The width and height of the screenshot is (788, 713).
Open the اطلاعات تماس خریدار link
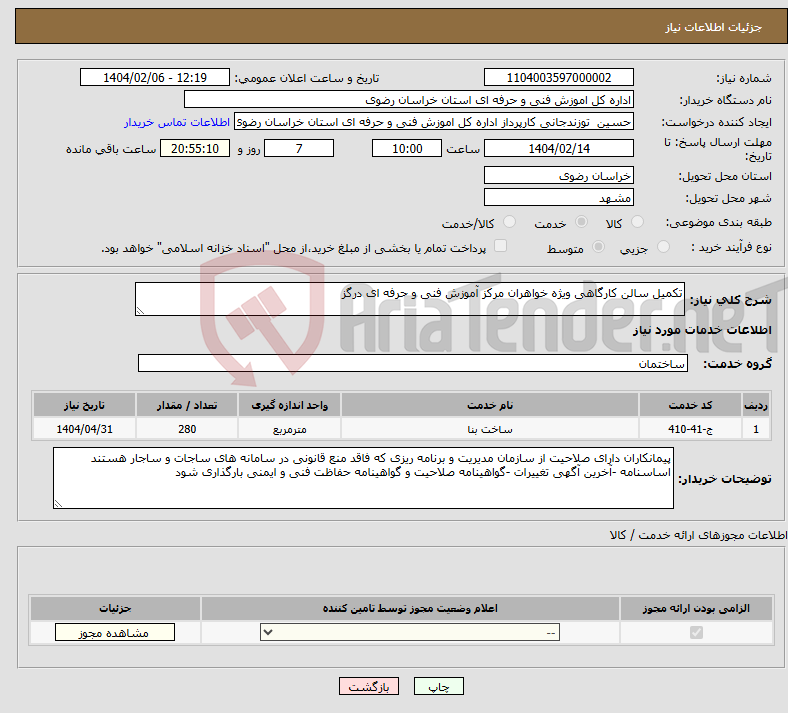pyautogui.click(x=177, y=122)
